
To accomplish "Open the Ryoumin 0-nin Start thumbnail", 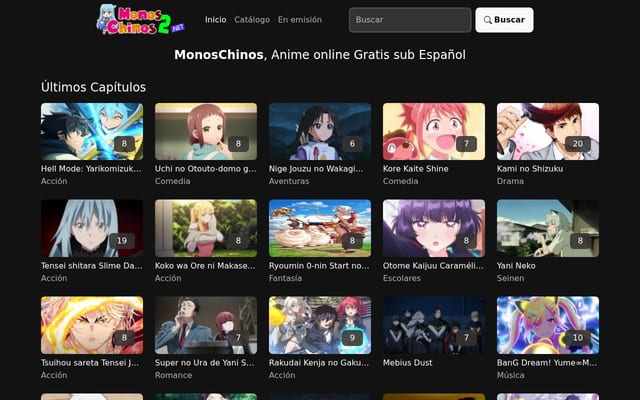I will 320,228.
